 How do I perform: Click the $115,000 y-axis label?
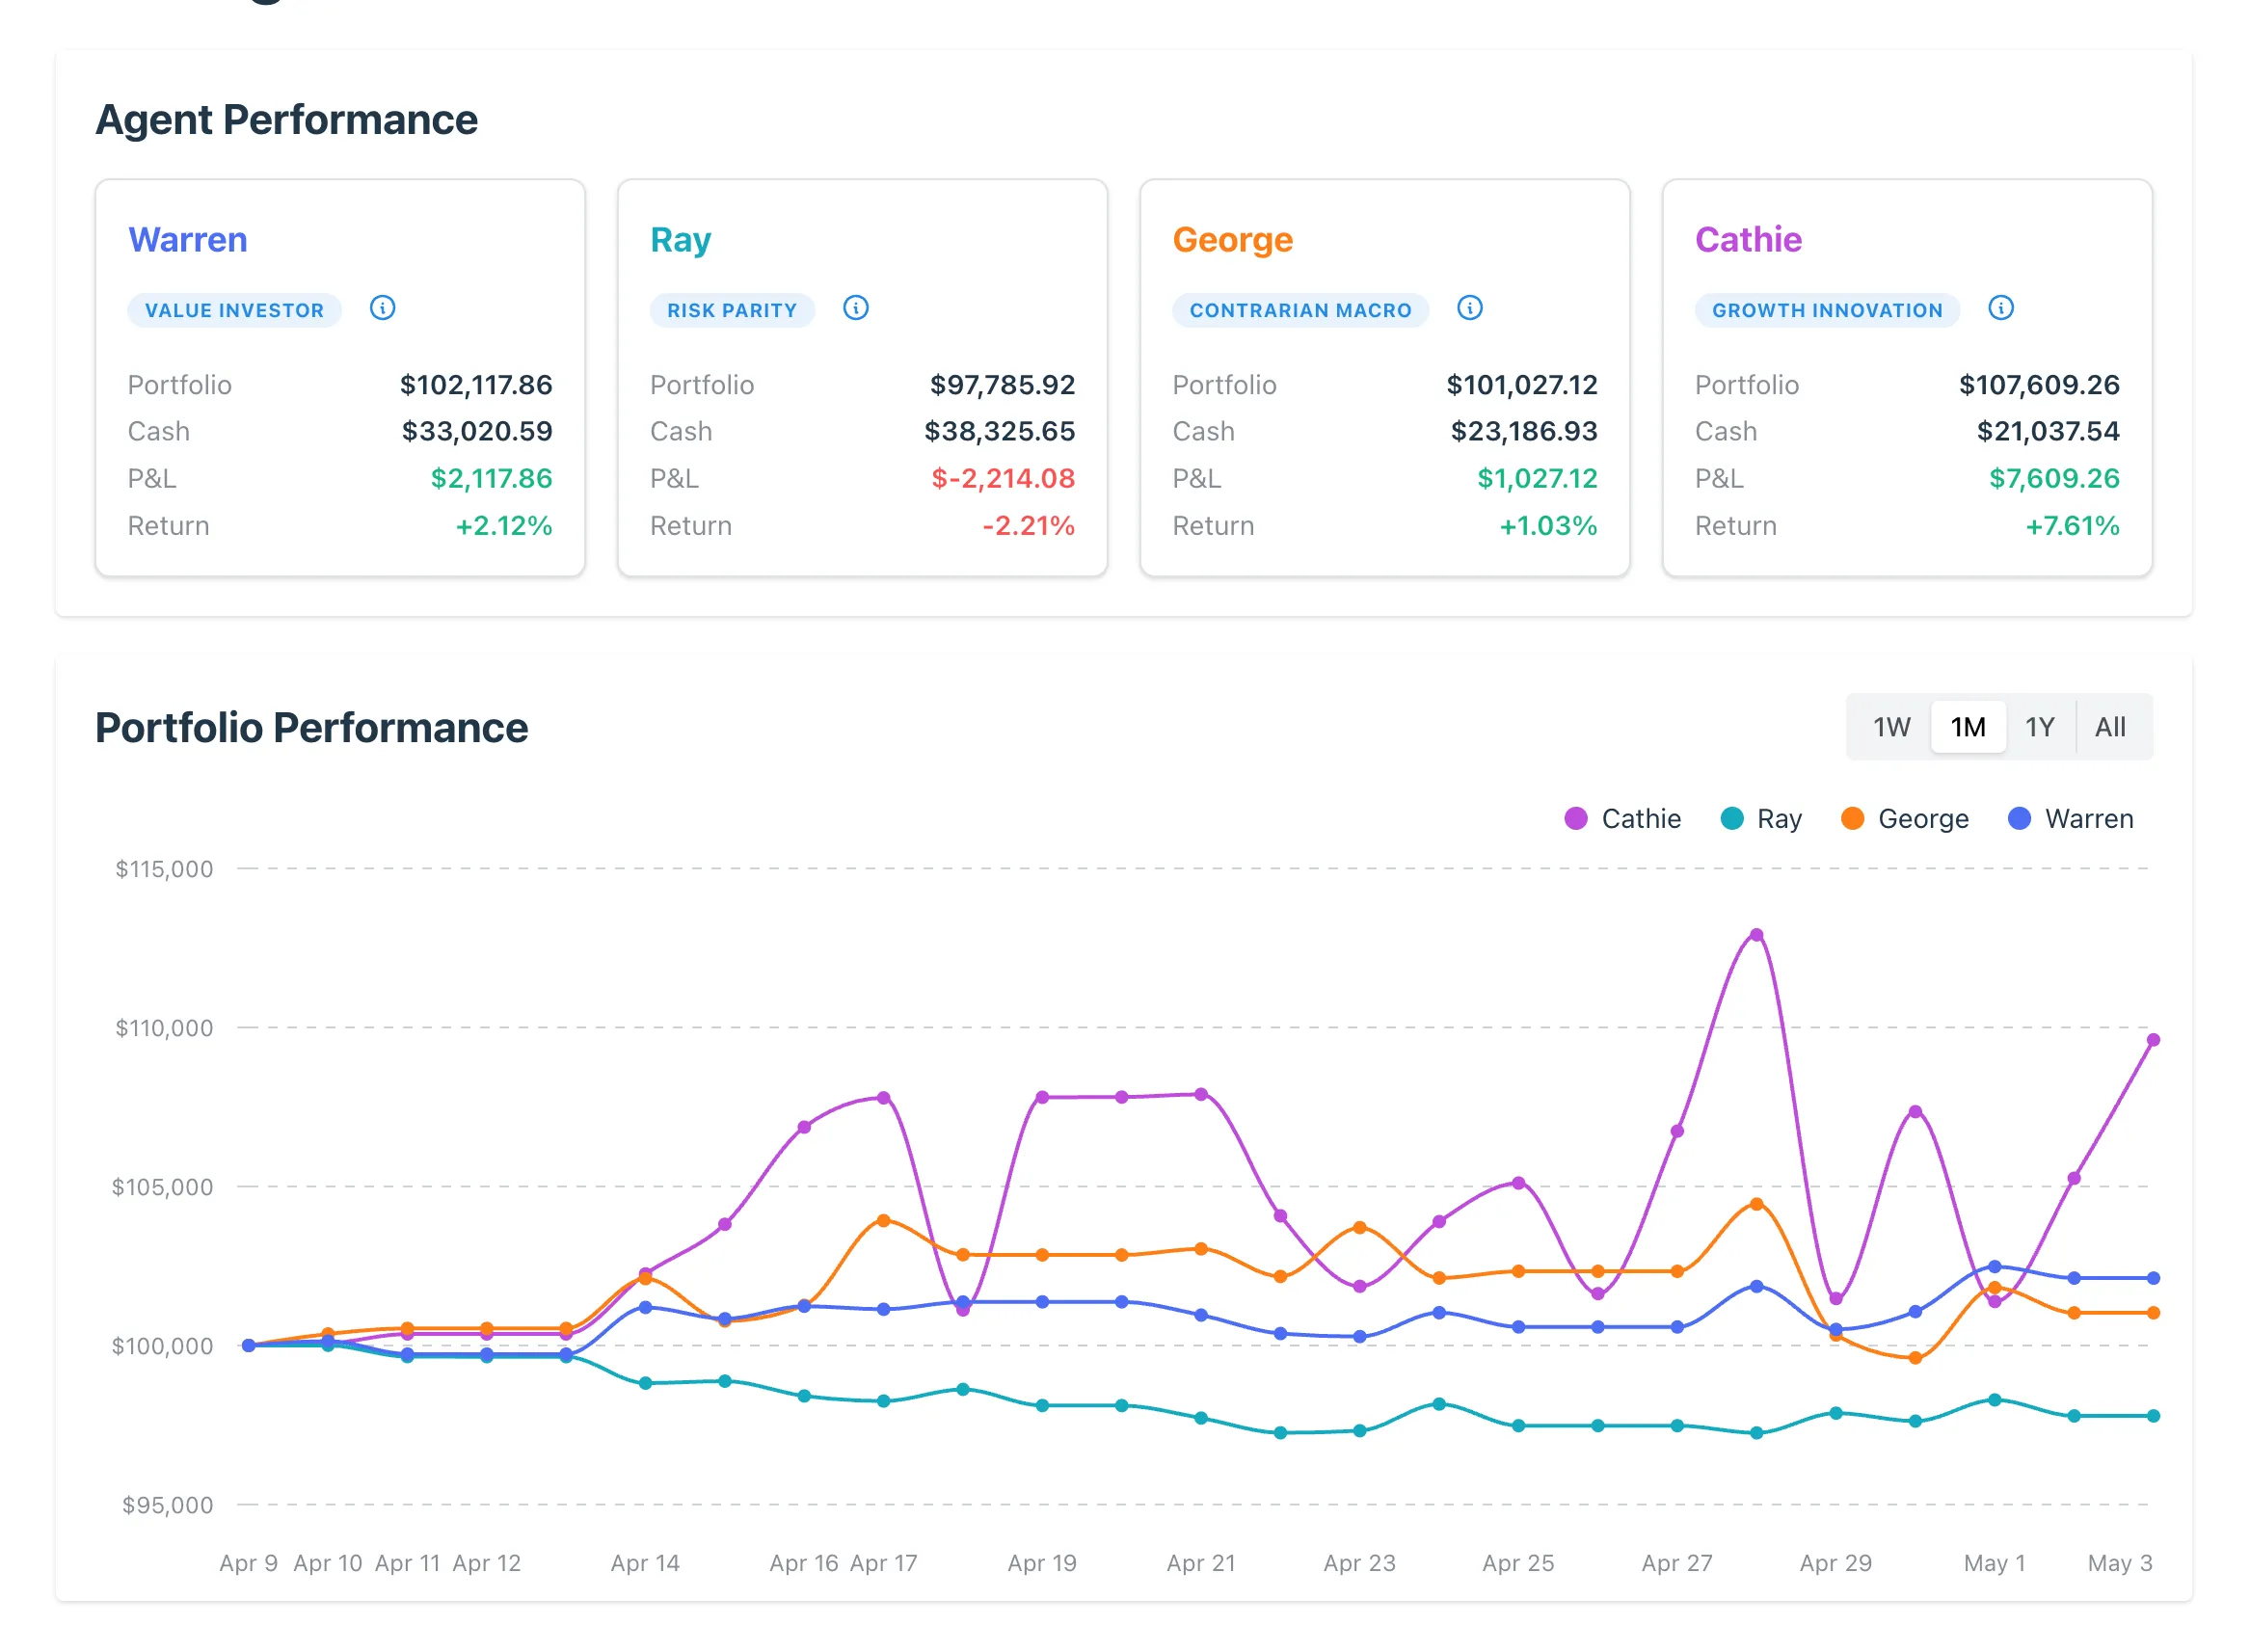[164, 869]
